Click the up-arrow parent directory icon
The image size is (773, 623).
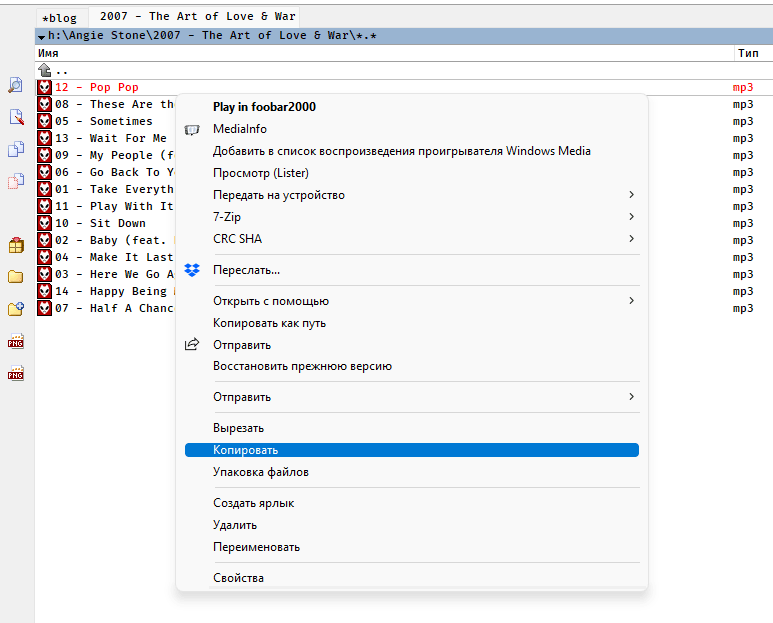[44, 70]
